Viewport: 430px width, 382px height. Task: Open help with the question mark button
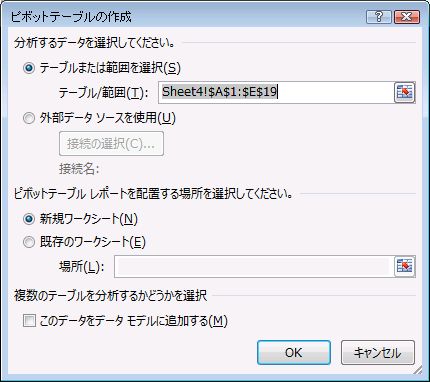378,17
